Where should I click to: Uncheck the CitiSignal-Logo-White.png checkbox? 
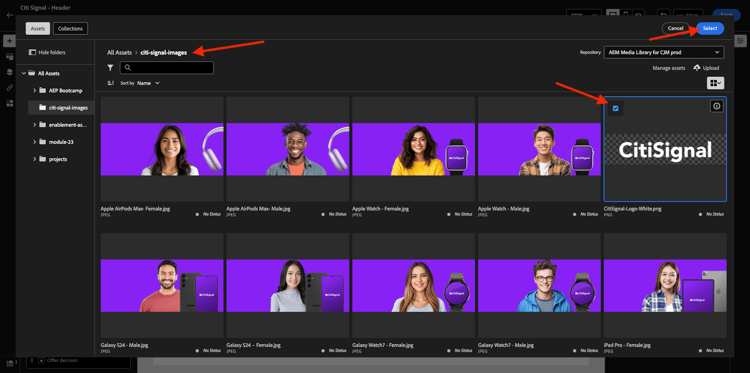(x=616, y=108)
